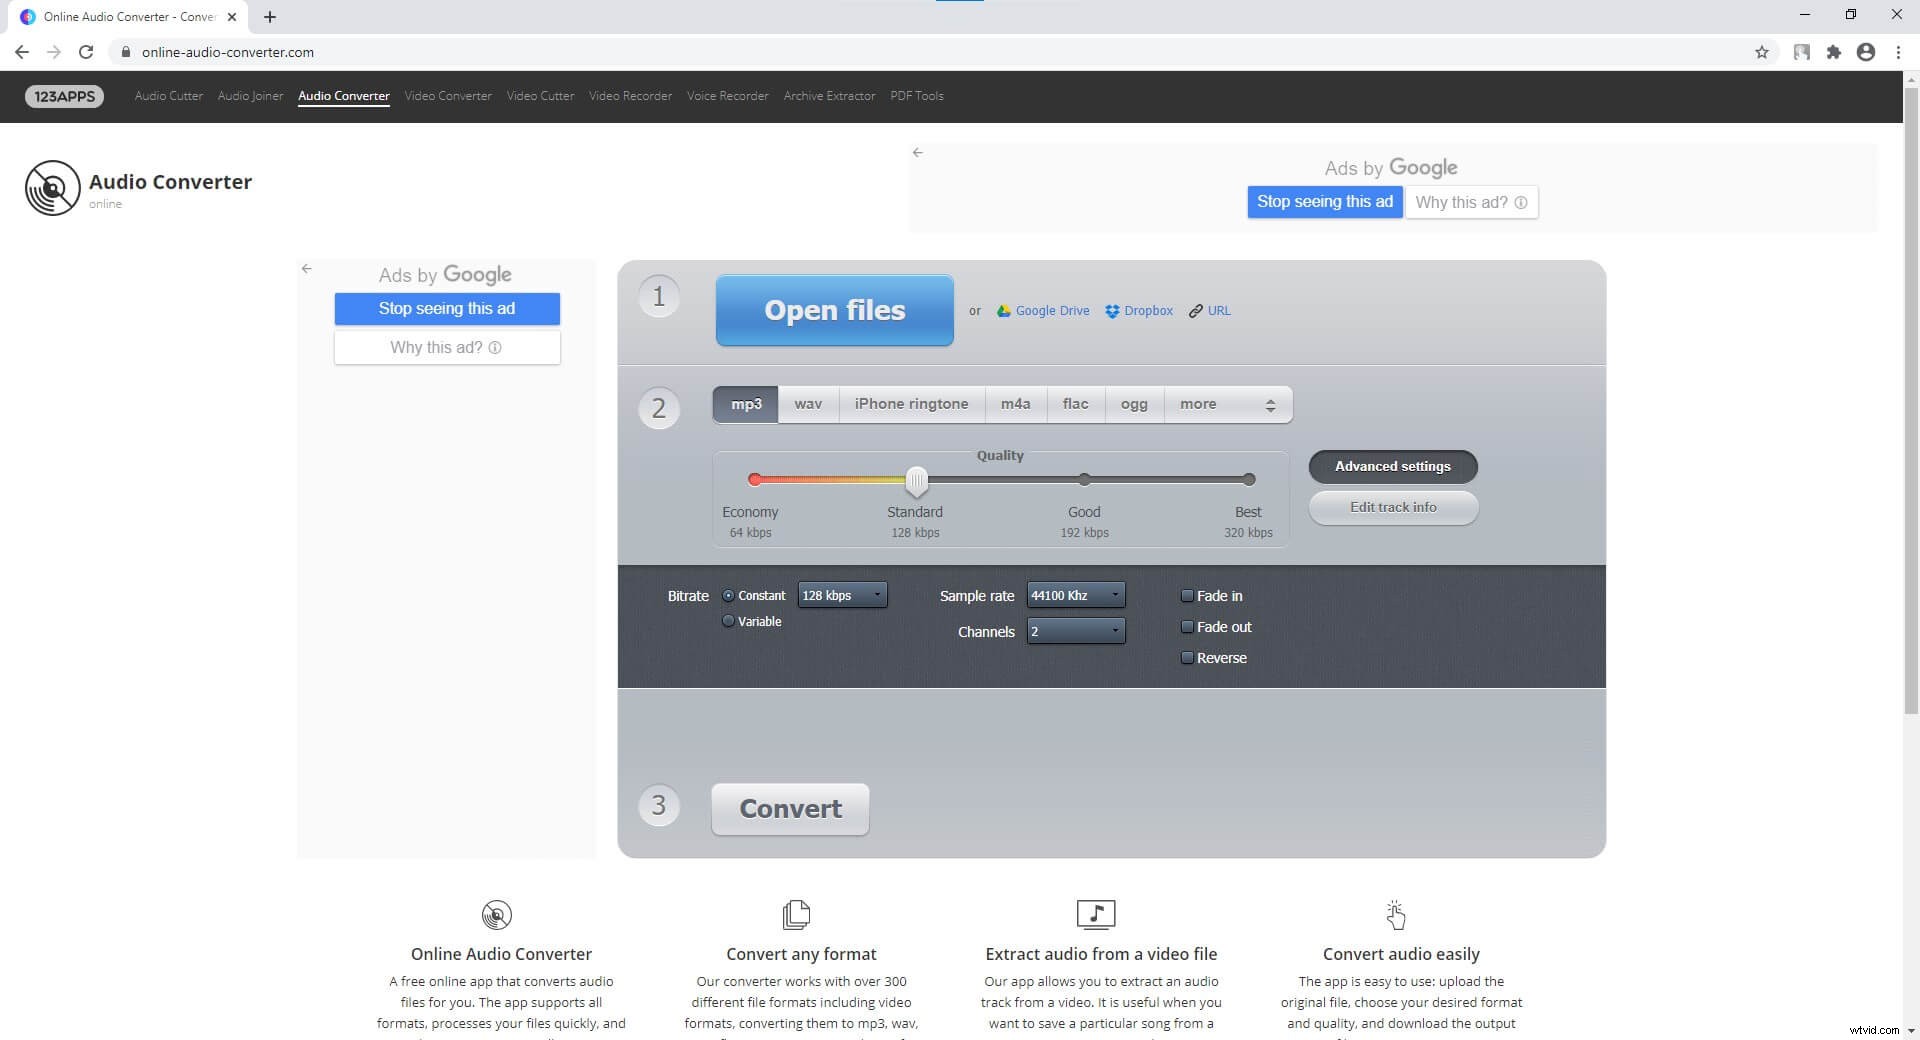
Task: Select Variable bitrate mode
Action: (x=728, y=621)
